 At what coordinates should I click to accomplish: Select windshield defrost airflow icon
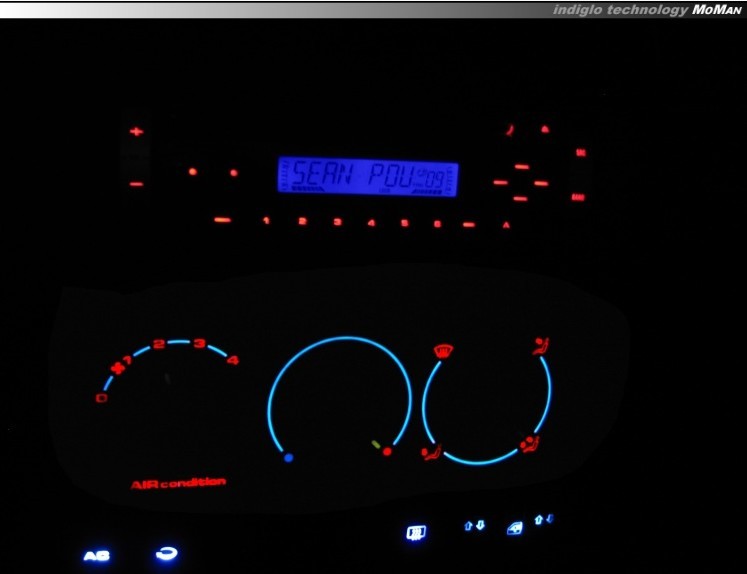coord(442,351)
